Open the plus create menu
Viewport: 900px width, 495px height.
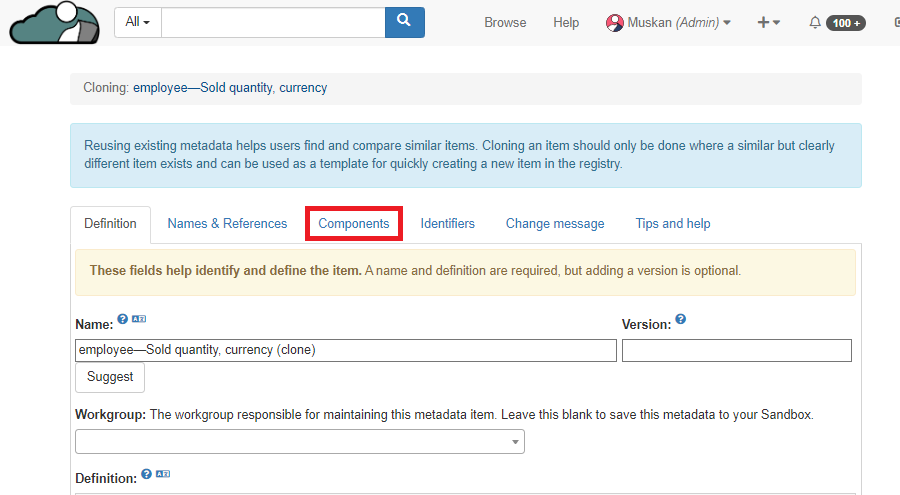(x=768, y=23)
